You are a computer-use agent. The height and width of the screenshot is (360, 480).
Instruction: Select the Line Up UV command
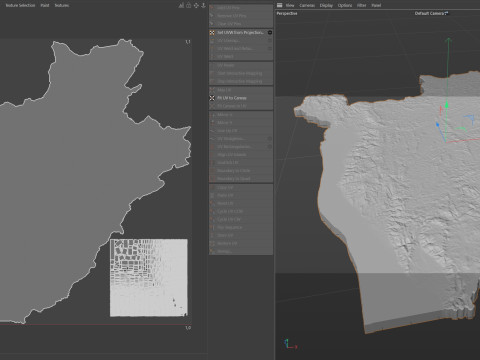241,131
